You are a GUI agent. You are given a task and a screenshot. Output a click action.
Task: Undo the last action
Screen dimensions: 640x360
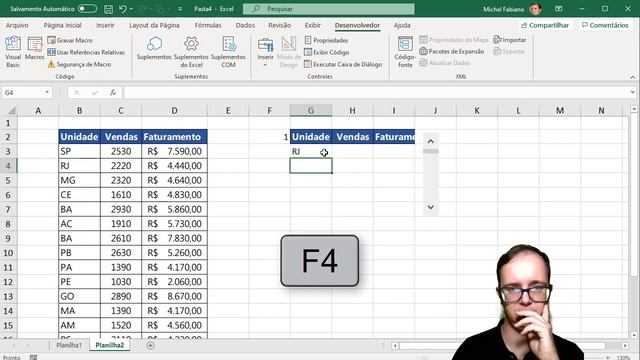(122, 9)
